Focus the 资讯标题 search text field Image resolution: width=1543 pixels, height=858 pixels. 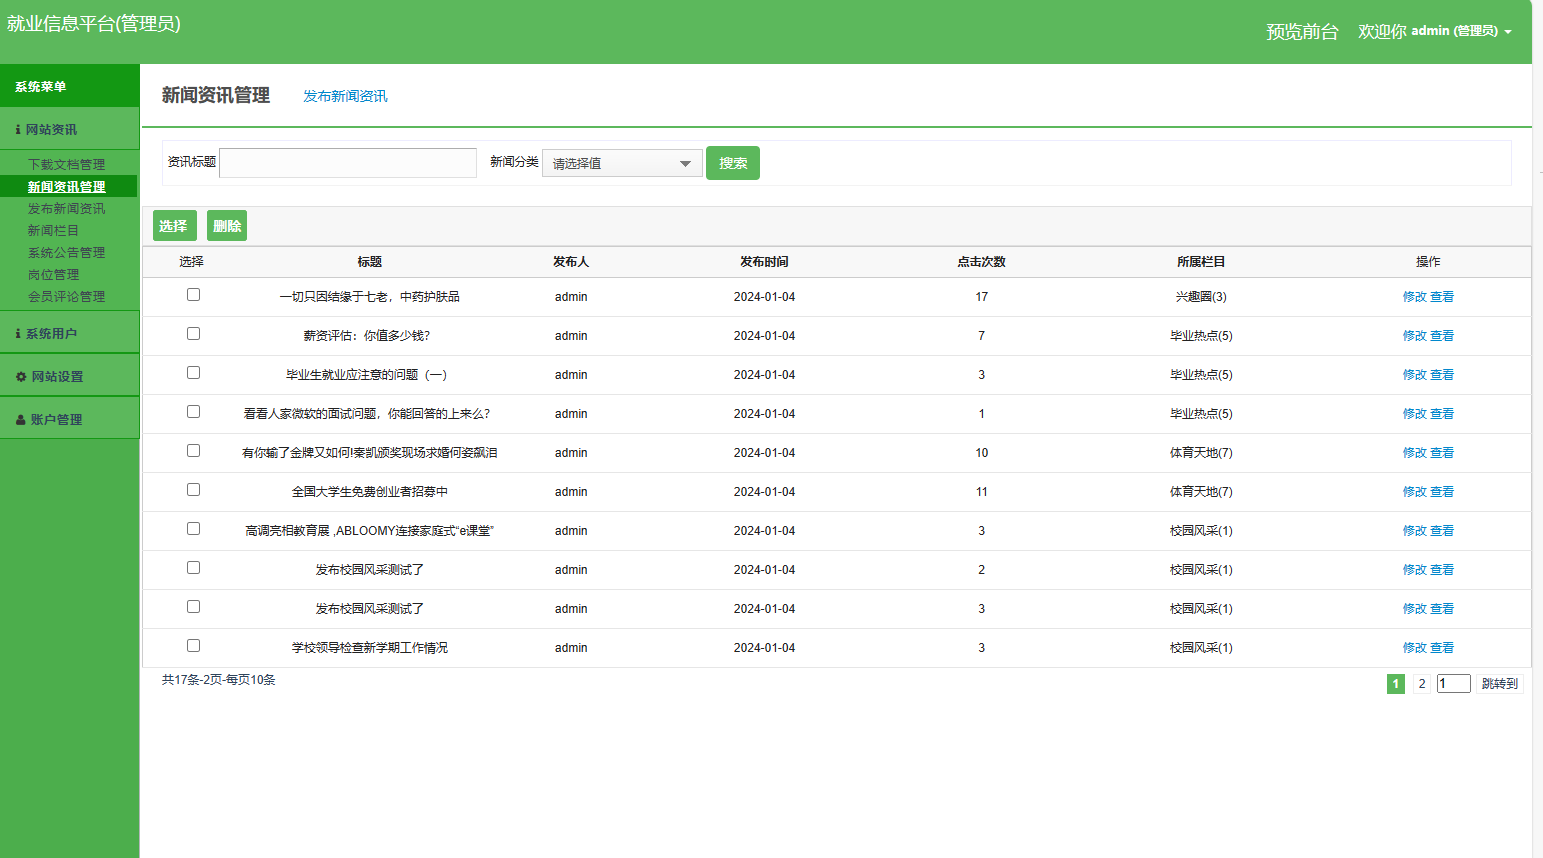point(348,163)
